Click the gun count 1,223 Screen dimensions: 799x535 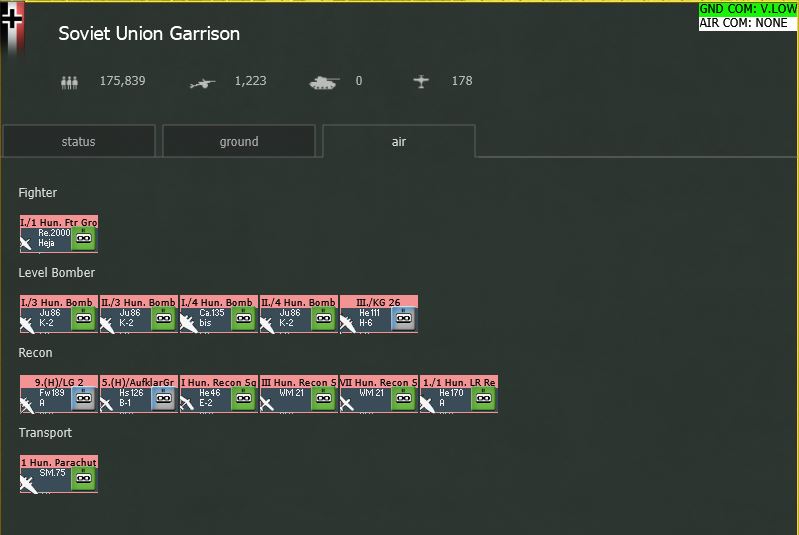250,81
